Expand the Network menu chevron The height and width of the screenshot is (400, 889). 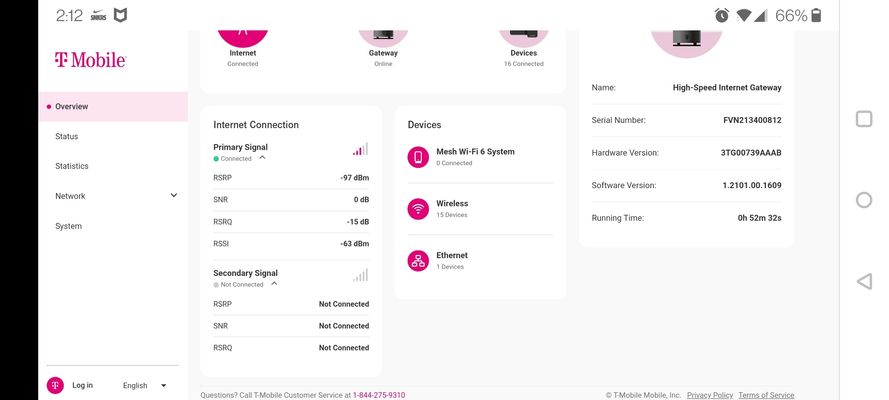174,195
